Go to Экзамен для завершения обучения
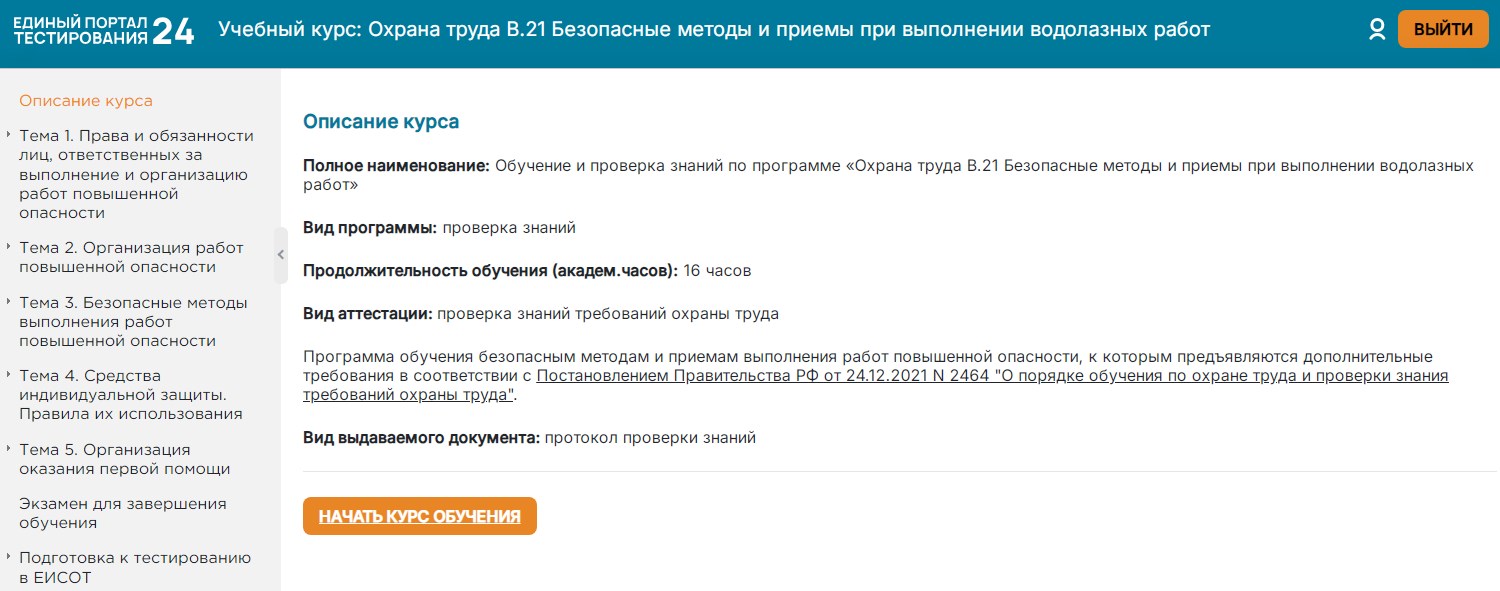 pyautogui.click(x=122, y=513)
